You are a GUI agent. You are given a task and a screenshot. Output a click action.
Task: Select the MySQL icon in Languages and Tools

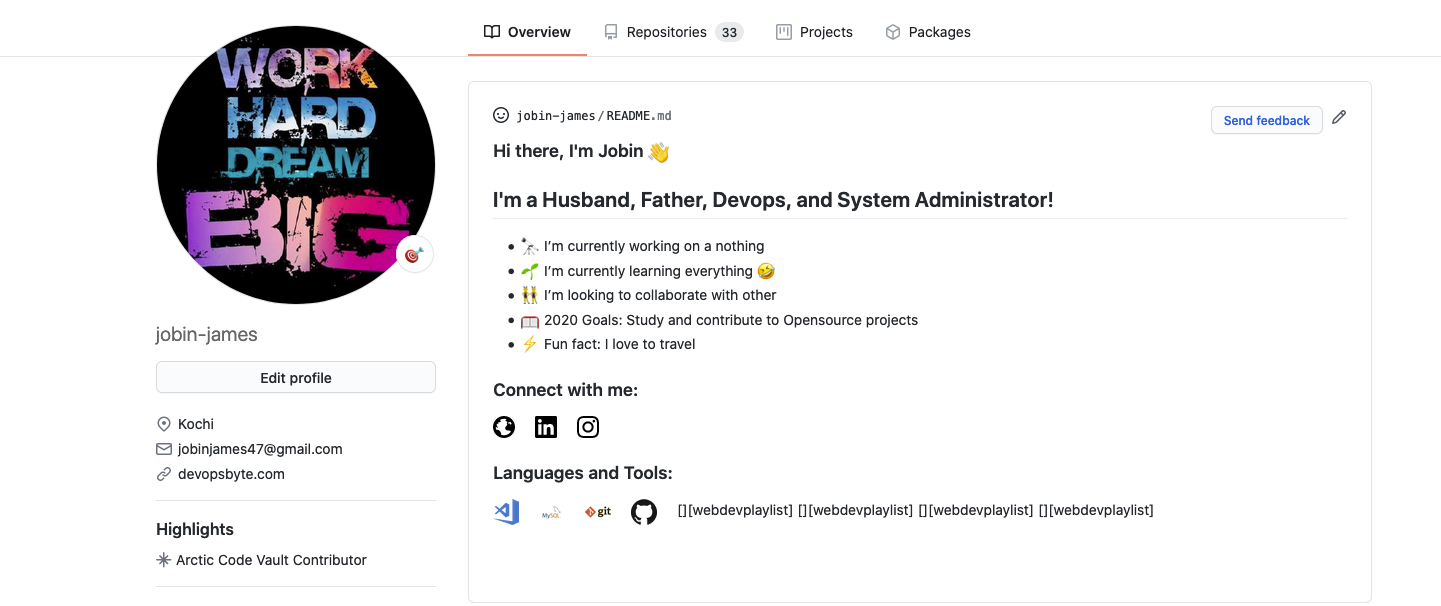click(551, 513)
